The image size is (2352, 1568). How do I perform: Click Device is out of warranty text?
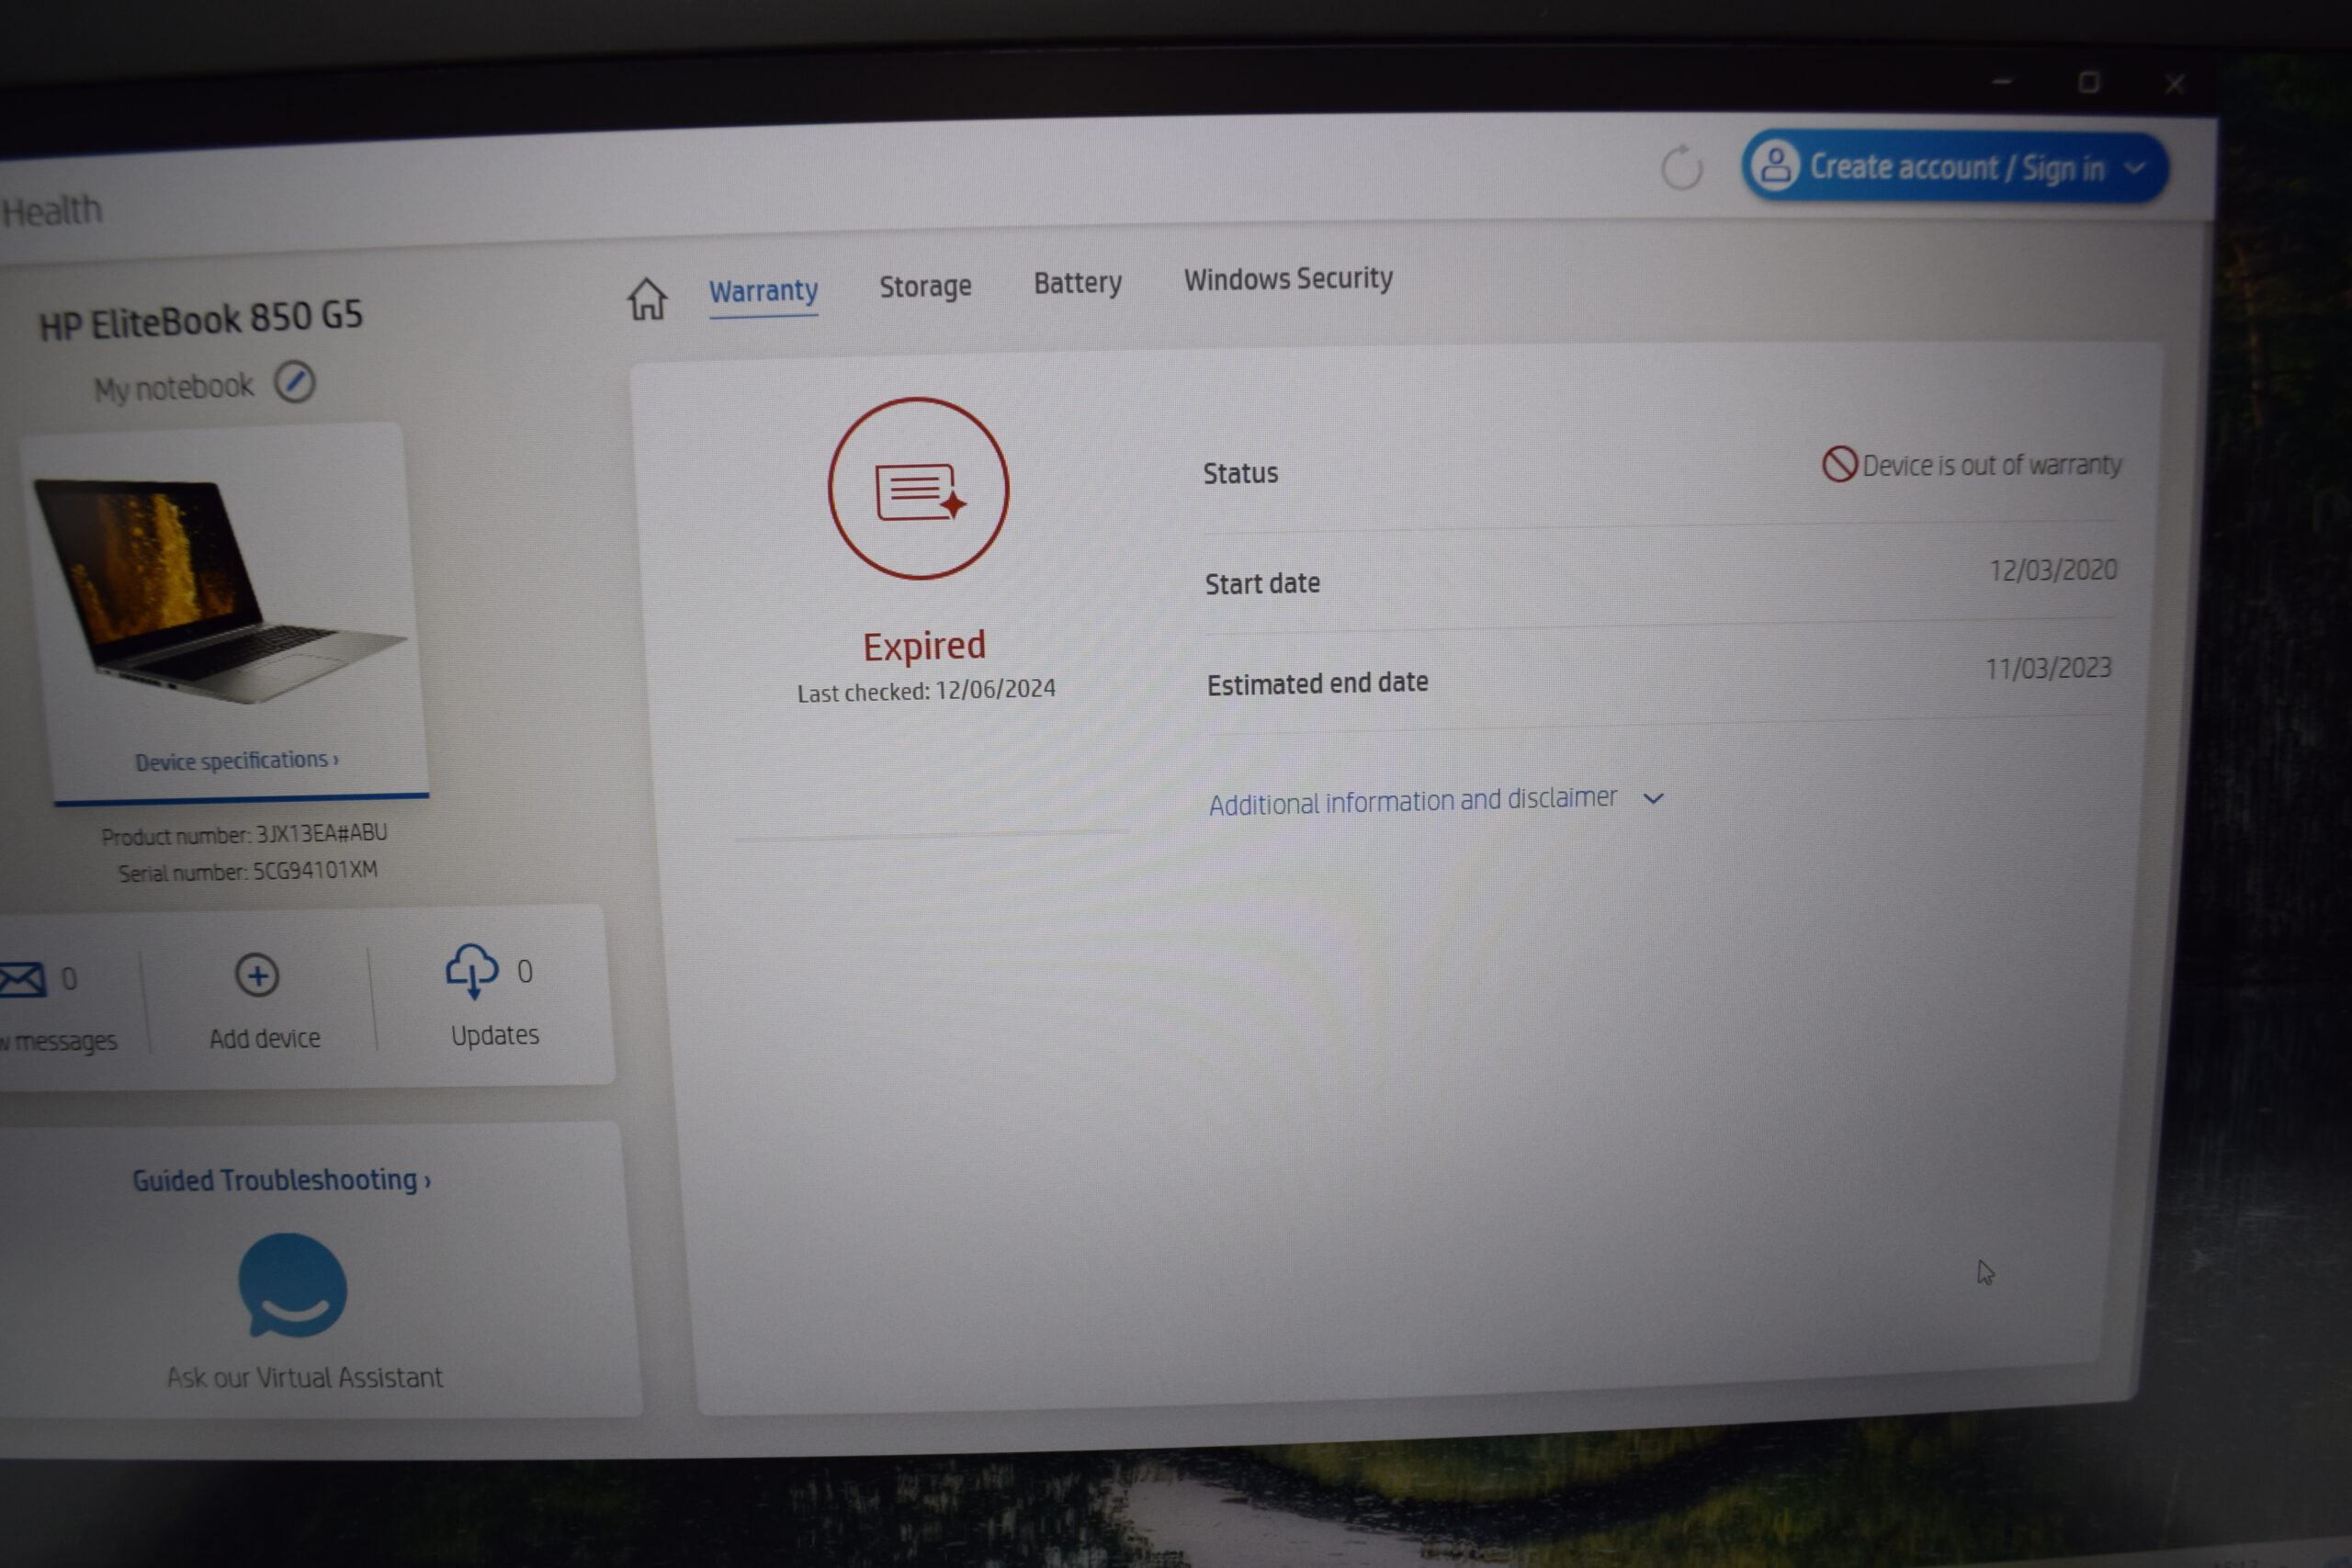tap(1991, 465)
